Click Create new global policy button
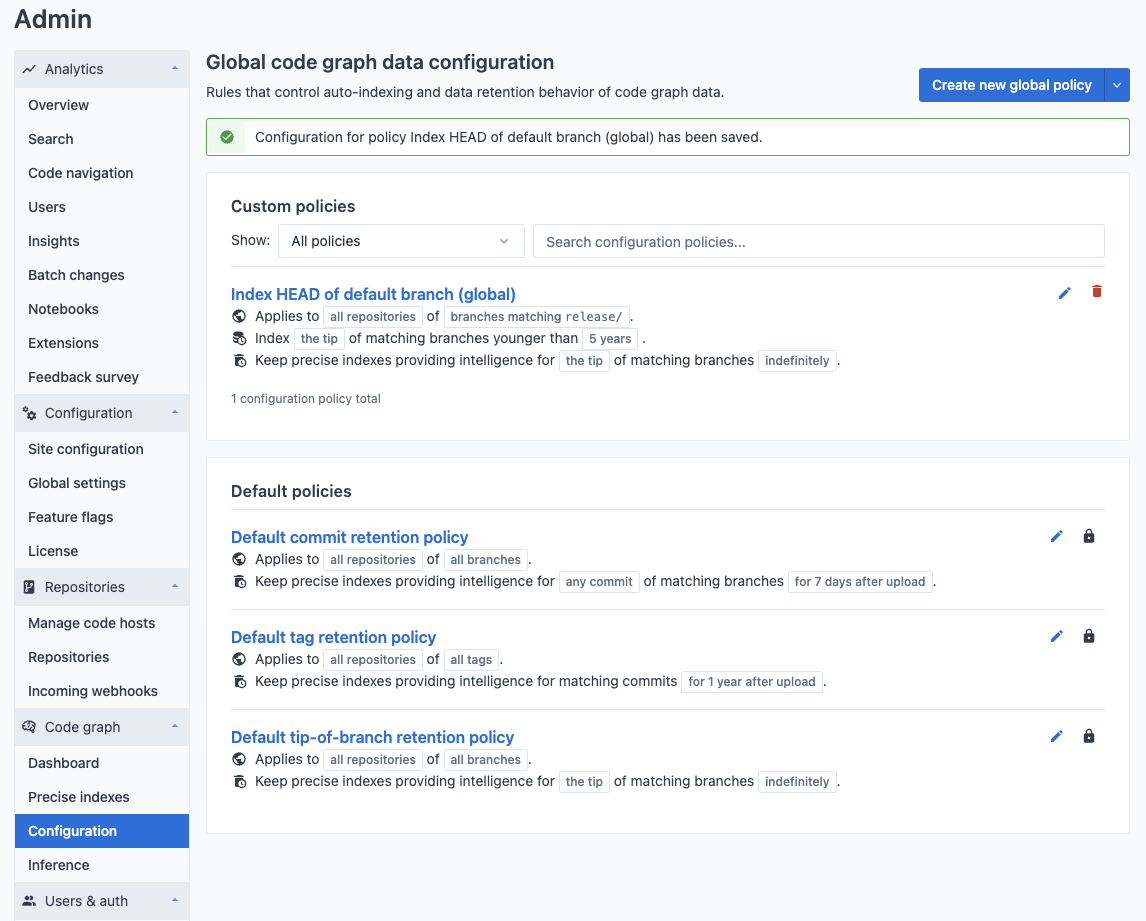This screenshot has height=921, width=1146. [x=1011, y=85]
